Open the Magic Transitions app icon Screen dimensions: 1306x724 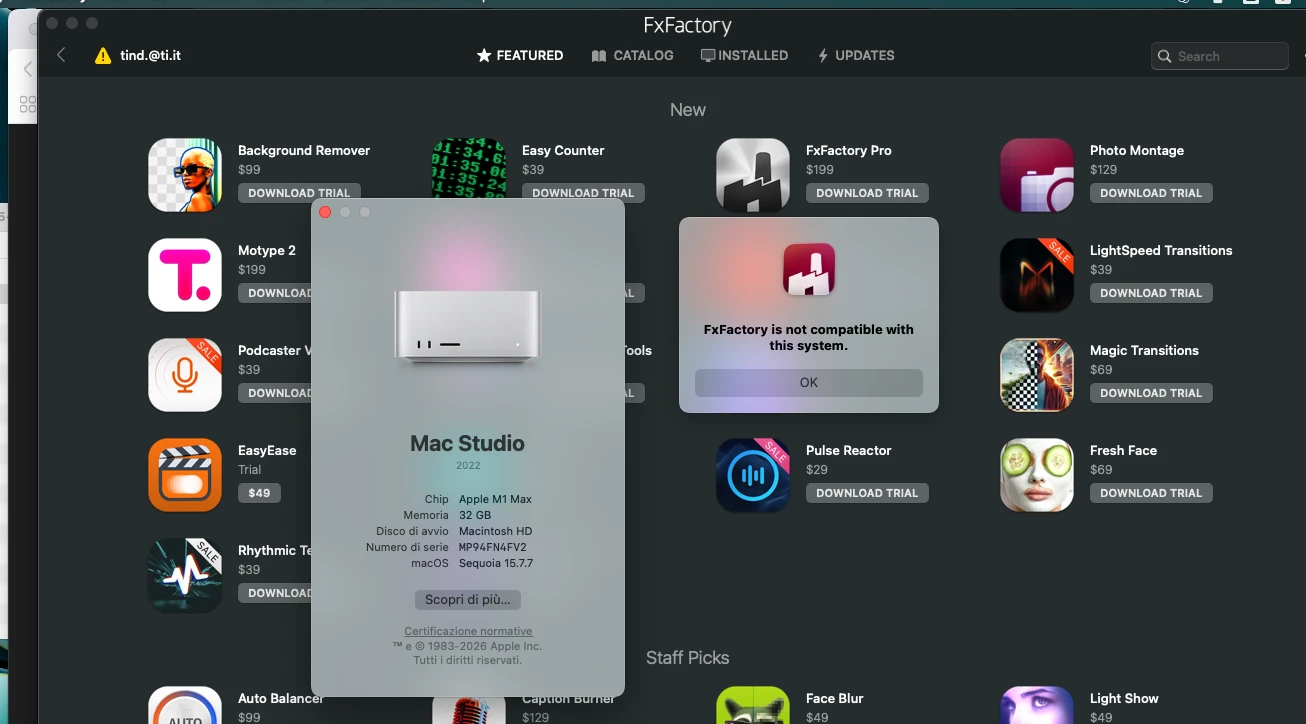[x=1037, y=375]
